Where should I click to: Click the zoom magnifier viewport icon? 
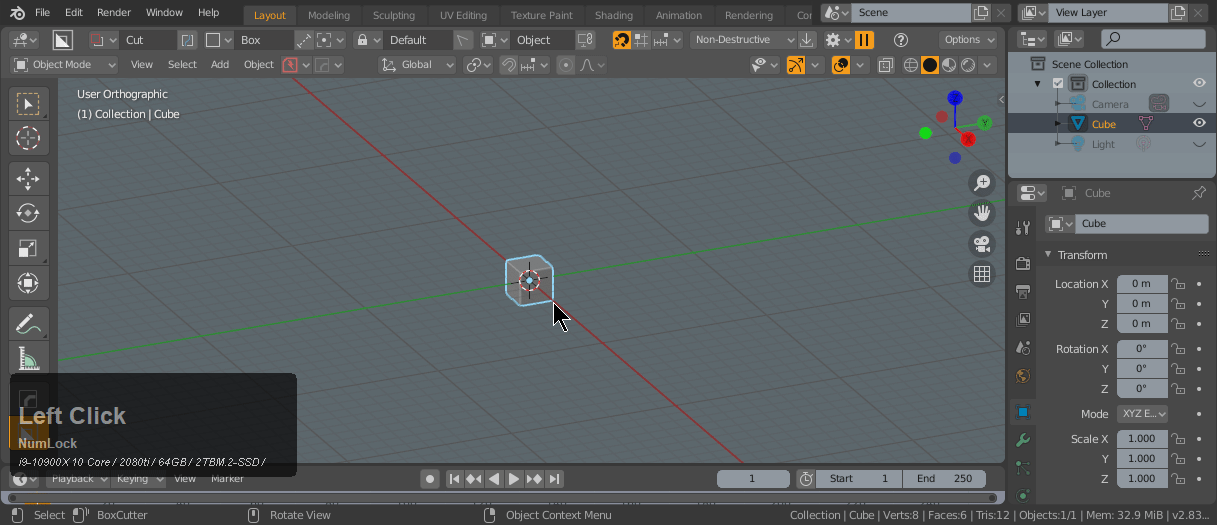[x=982, y=182]
